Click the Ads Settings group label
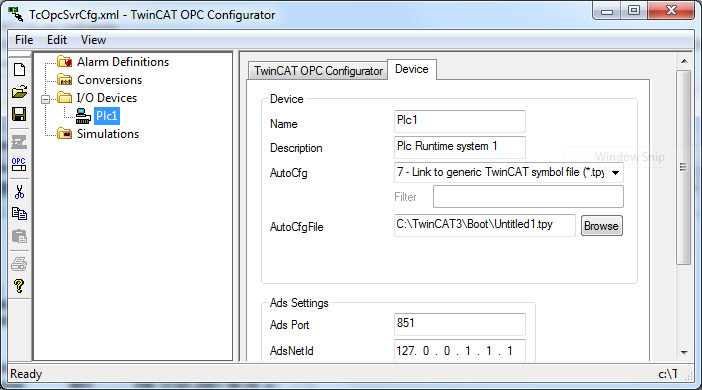This screenshot has height=390, width=702. (x=299, y=303)
